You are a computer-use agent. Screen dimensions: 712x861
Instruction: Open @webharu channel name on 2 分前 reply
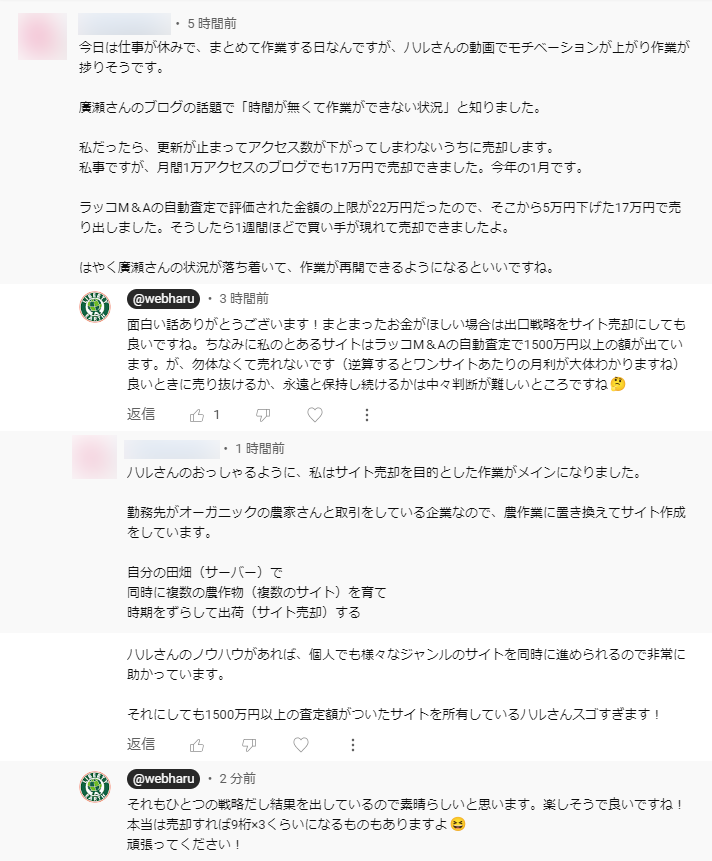point(164,779)
